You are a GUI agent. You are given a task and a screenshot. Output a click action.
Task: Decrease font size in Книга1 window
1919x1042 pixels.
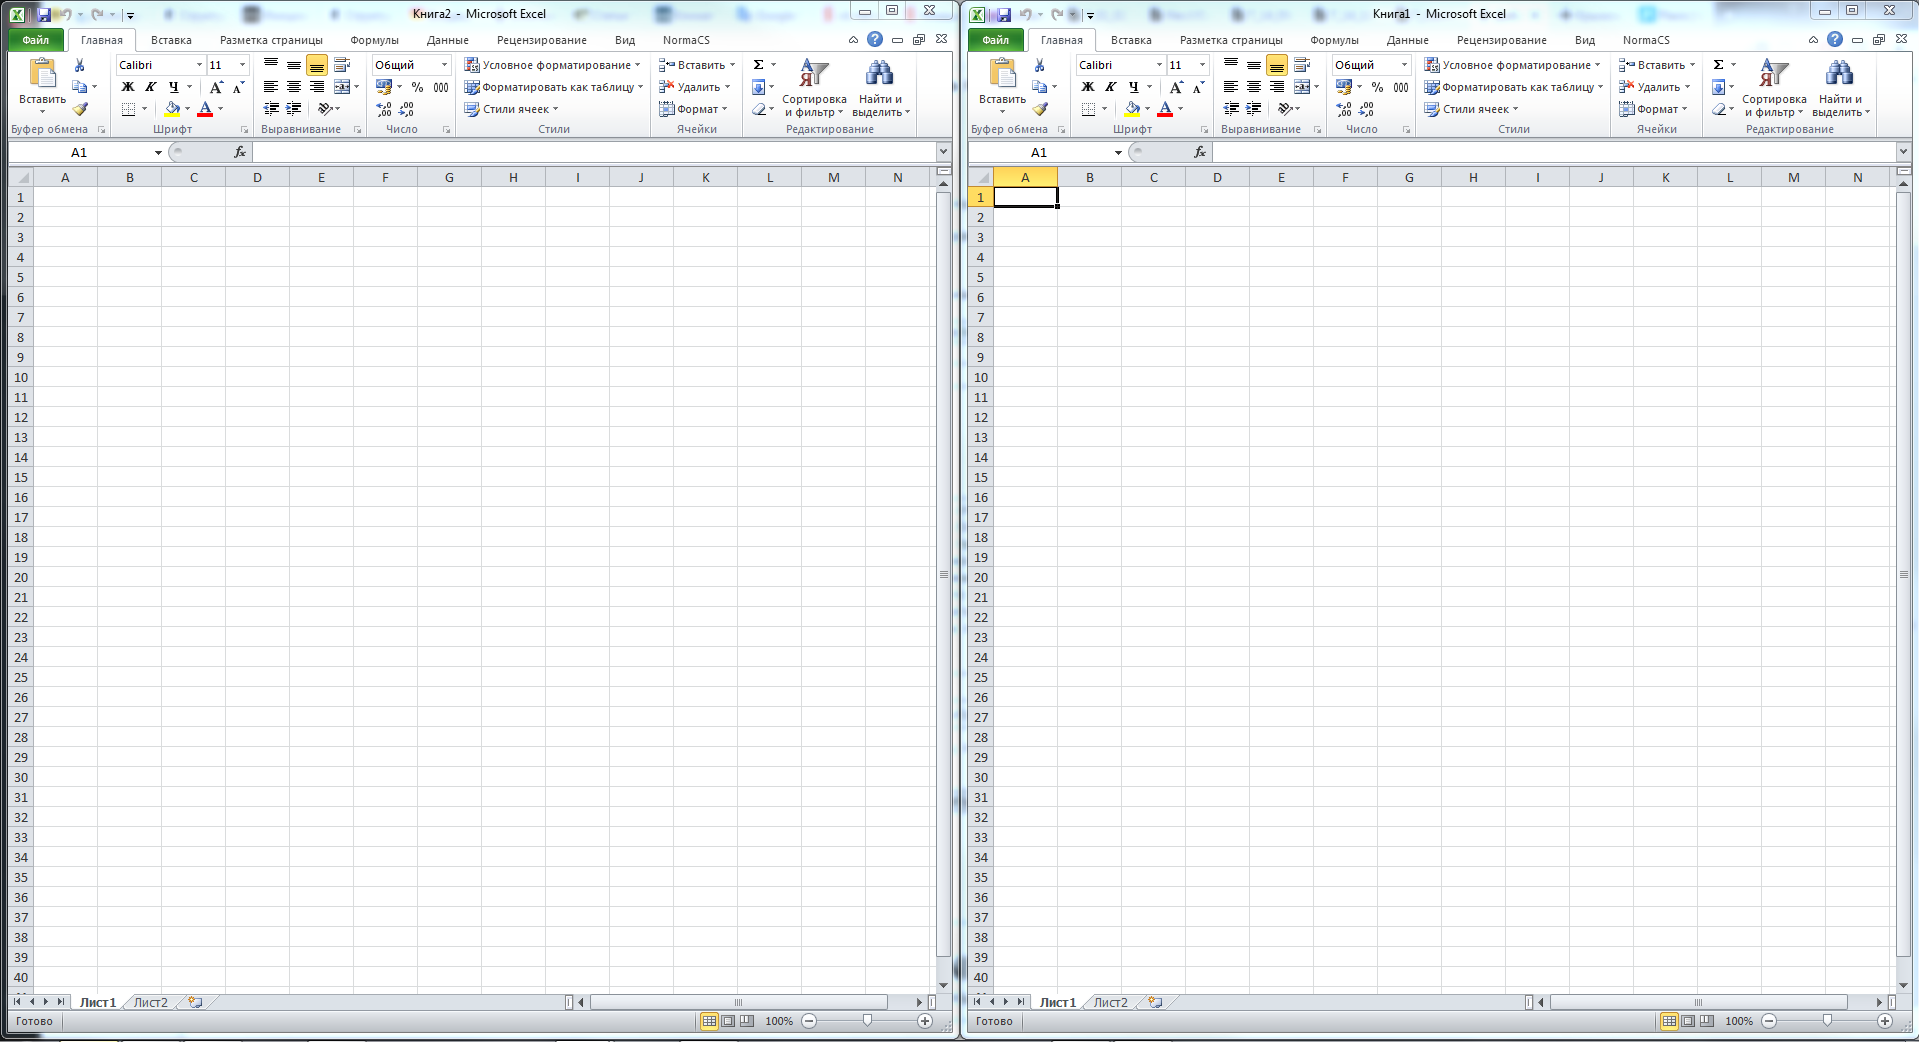[x=1198, y=87]
